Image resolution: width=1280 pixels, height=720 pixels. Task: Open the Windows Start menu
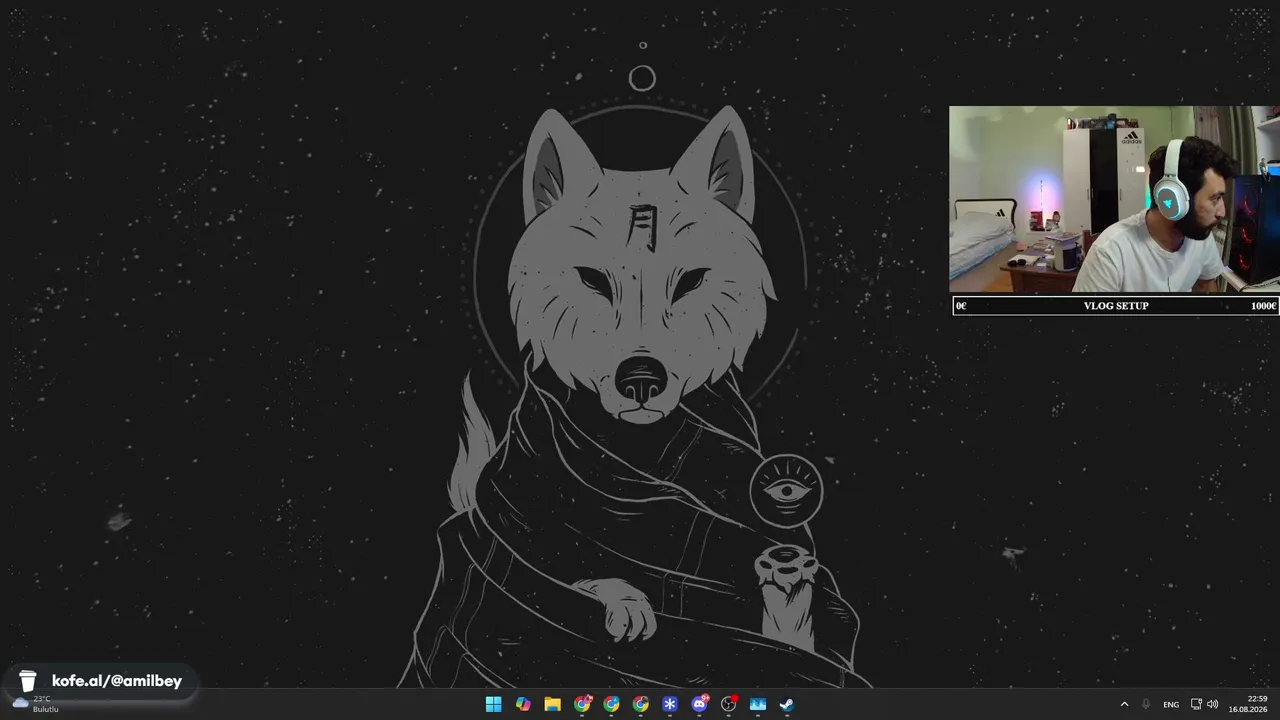point(493,704)
